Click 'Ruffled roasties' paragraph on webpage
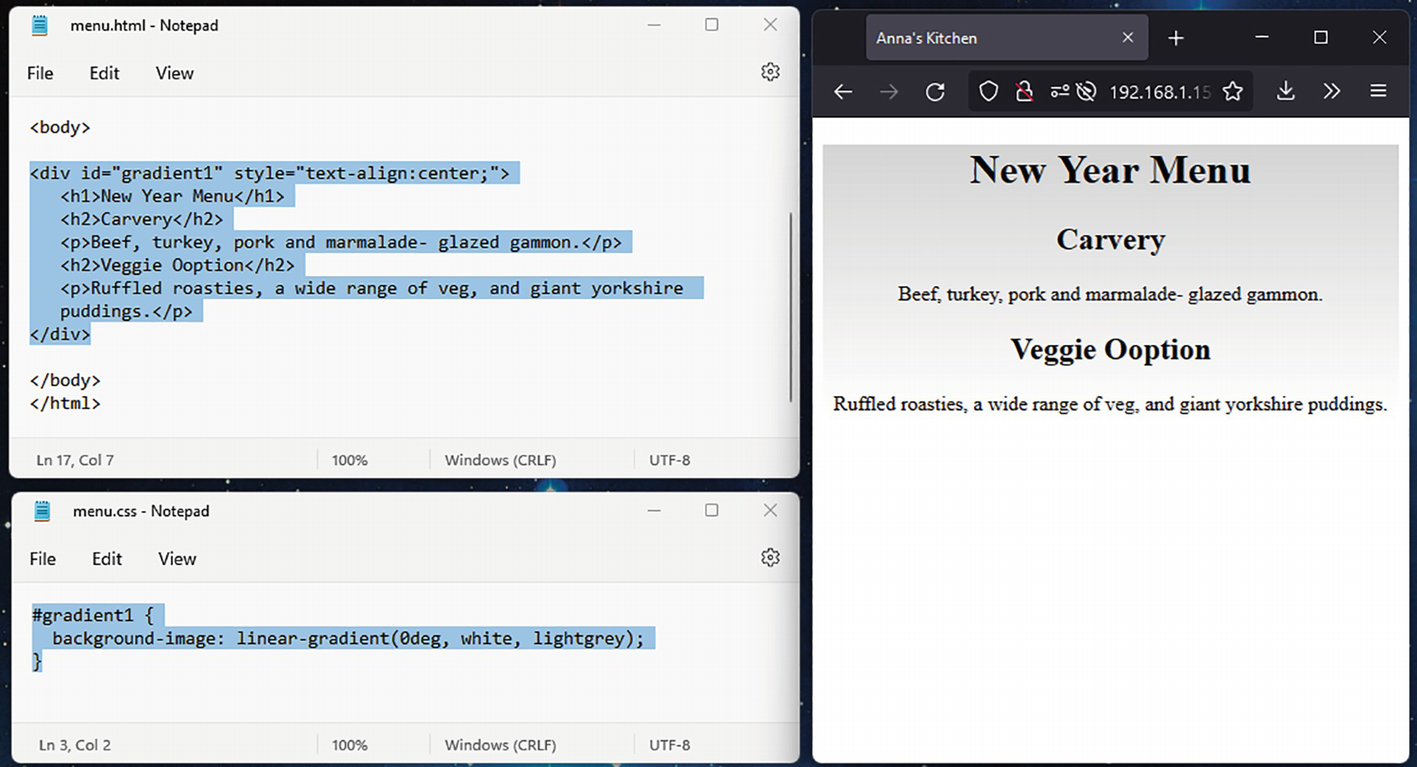This screenshot has width=1417, height=767. 1110,405
